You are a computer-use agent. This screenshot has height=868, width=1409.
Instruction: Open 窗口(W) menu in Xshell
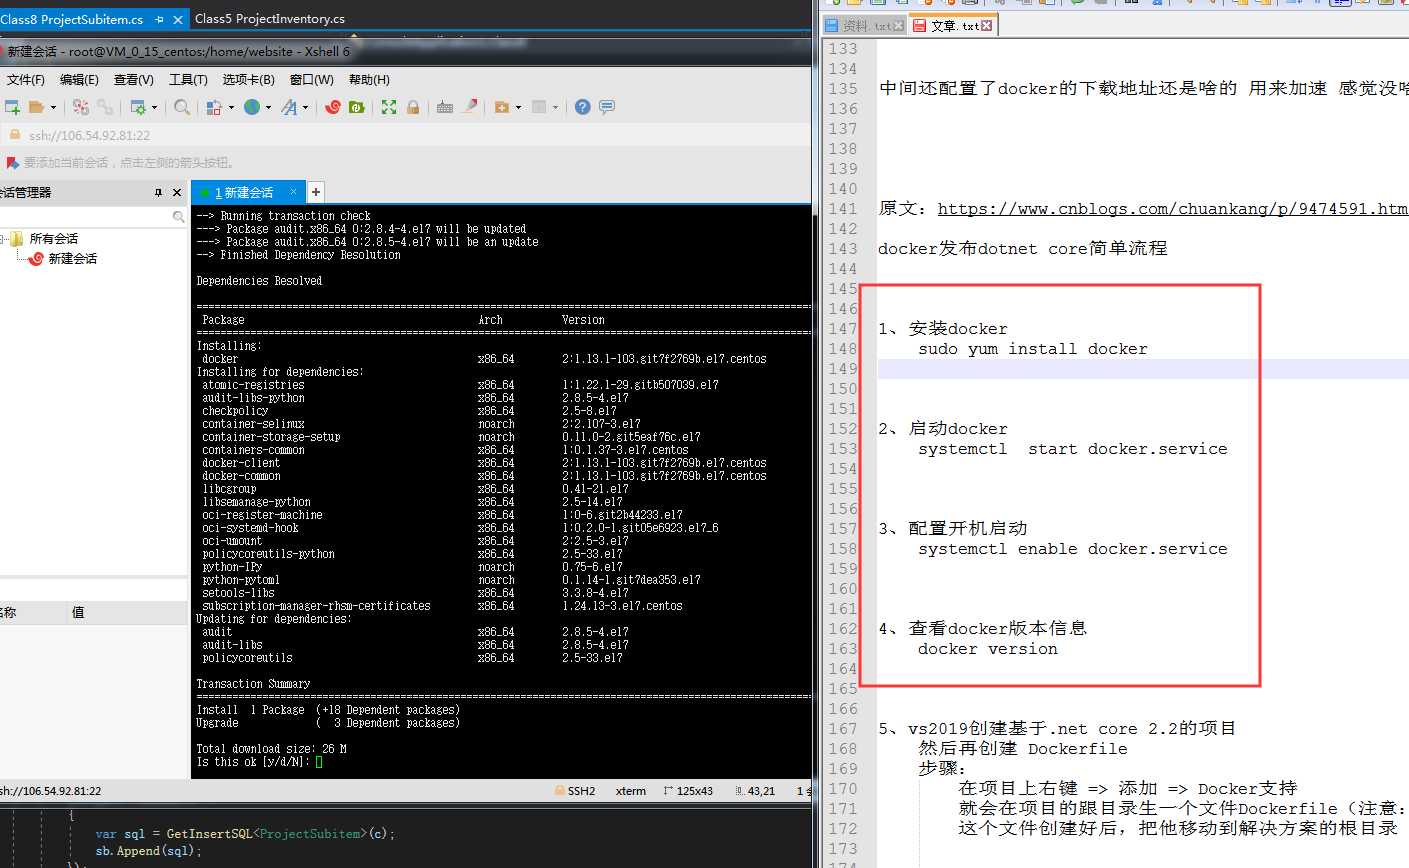312,80
